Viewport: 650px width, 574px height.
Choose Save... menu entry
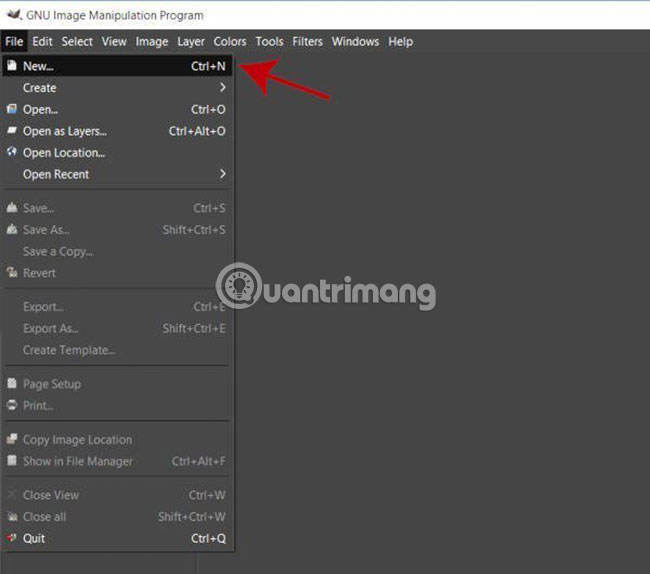pyautogui.click(x=117, y=208)
